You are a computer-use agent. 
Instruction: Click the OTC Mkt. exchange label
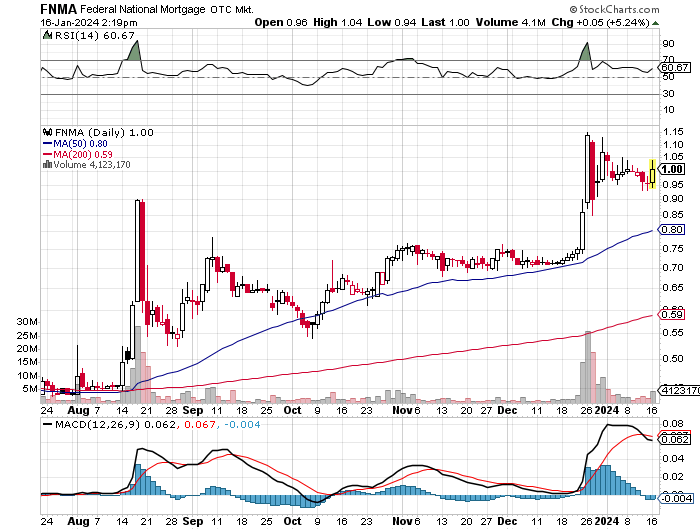[232, 9]
